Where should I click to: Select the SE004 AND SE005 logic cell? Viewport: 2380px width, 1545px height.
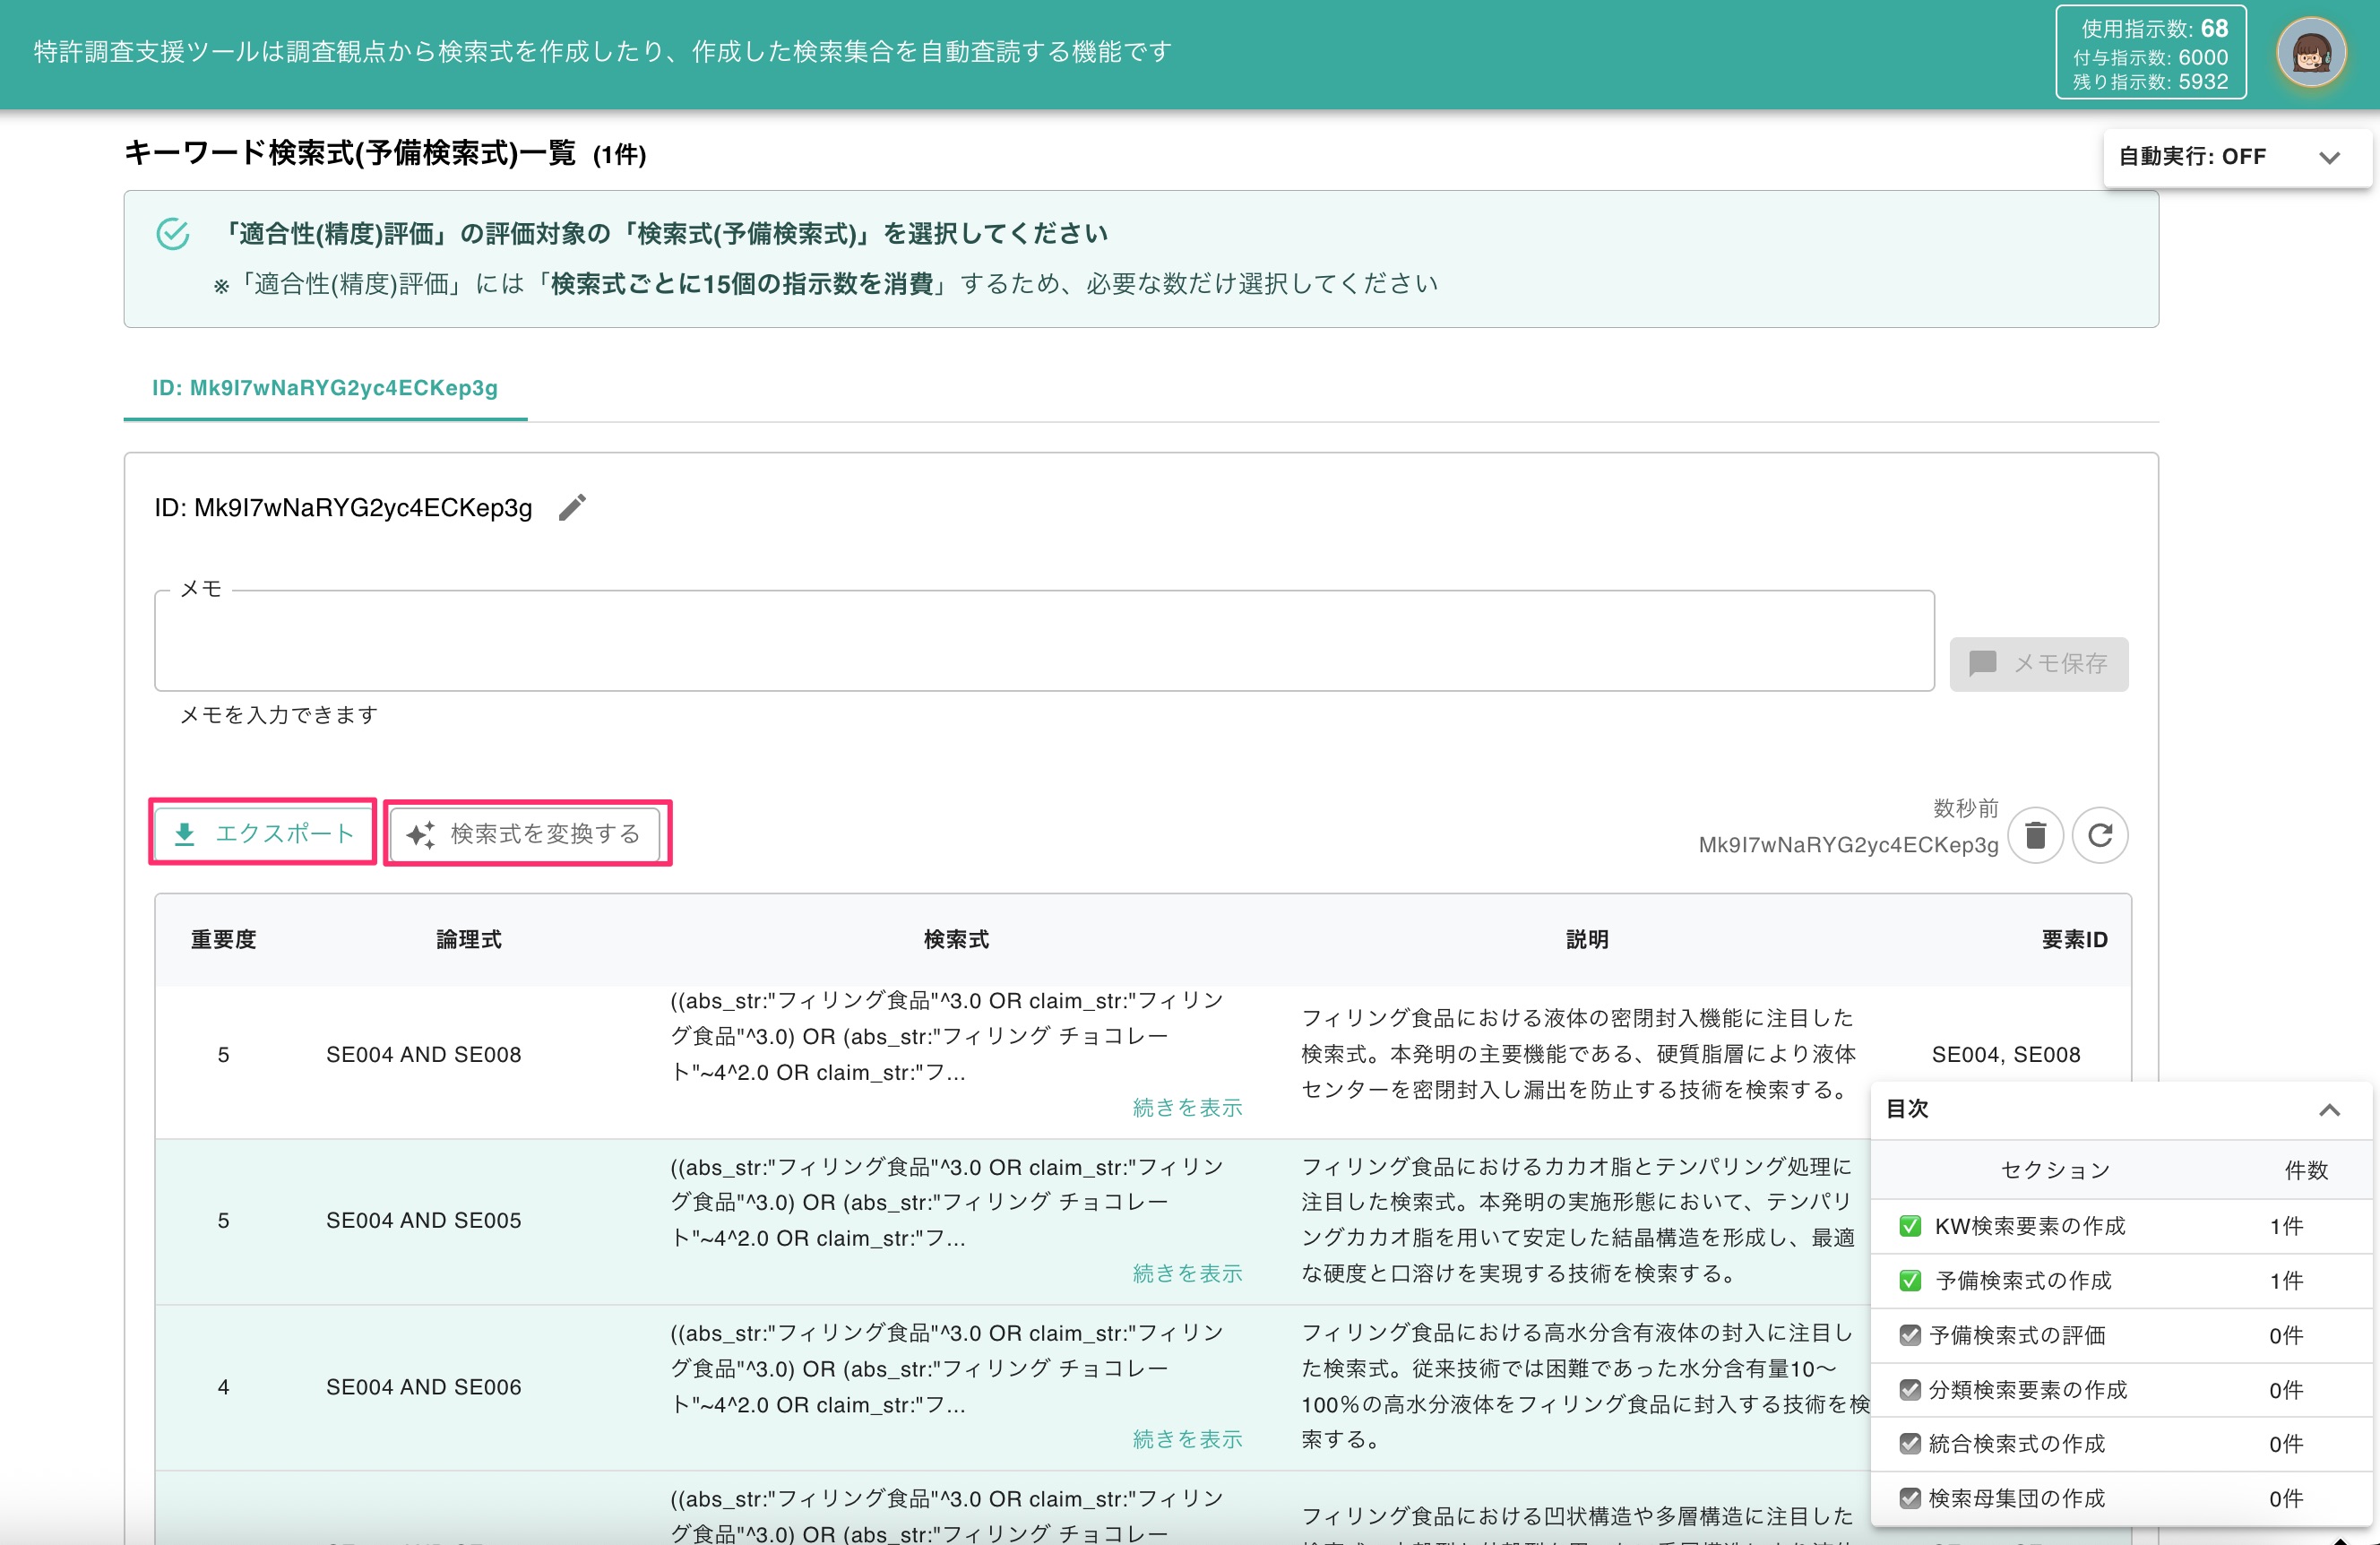tap(424, 1220)
